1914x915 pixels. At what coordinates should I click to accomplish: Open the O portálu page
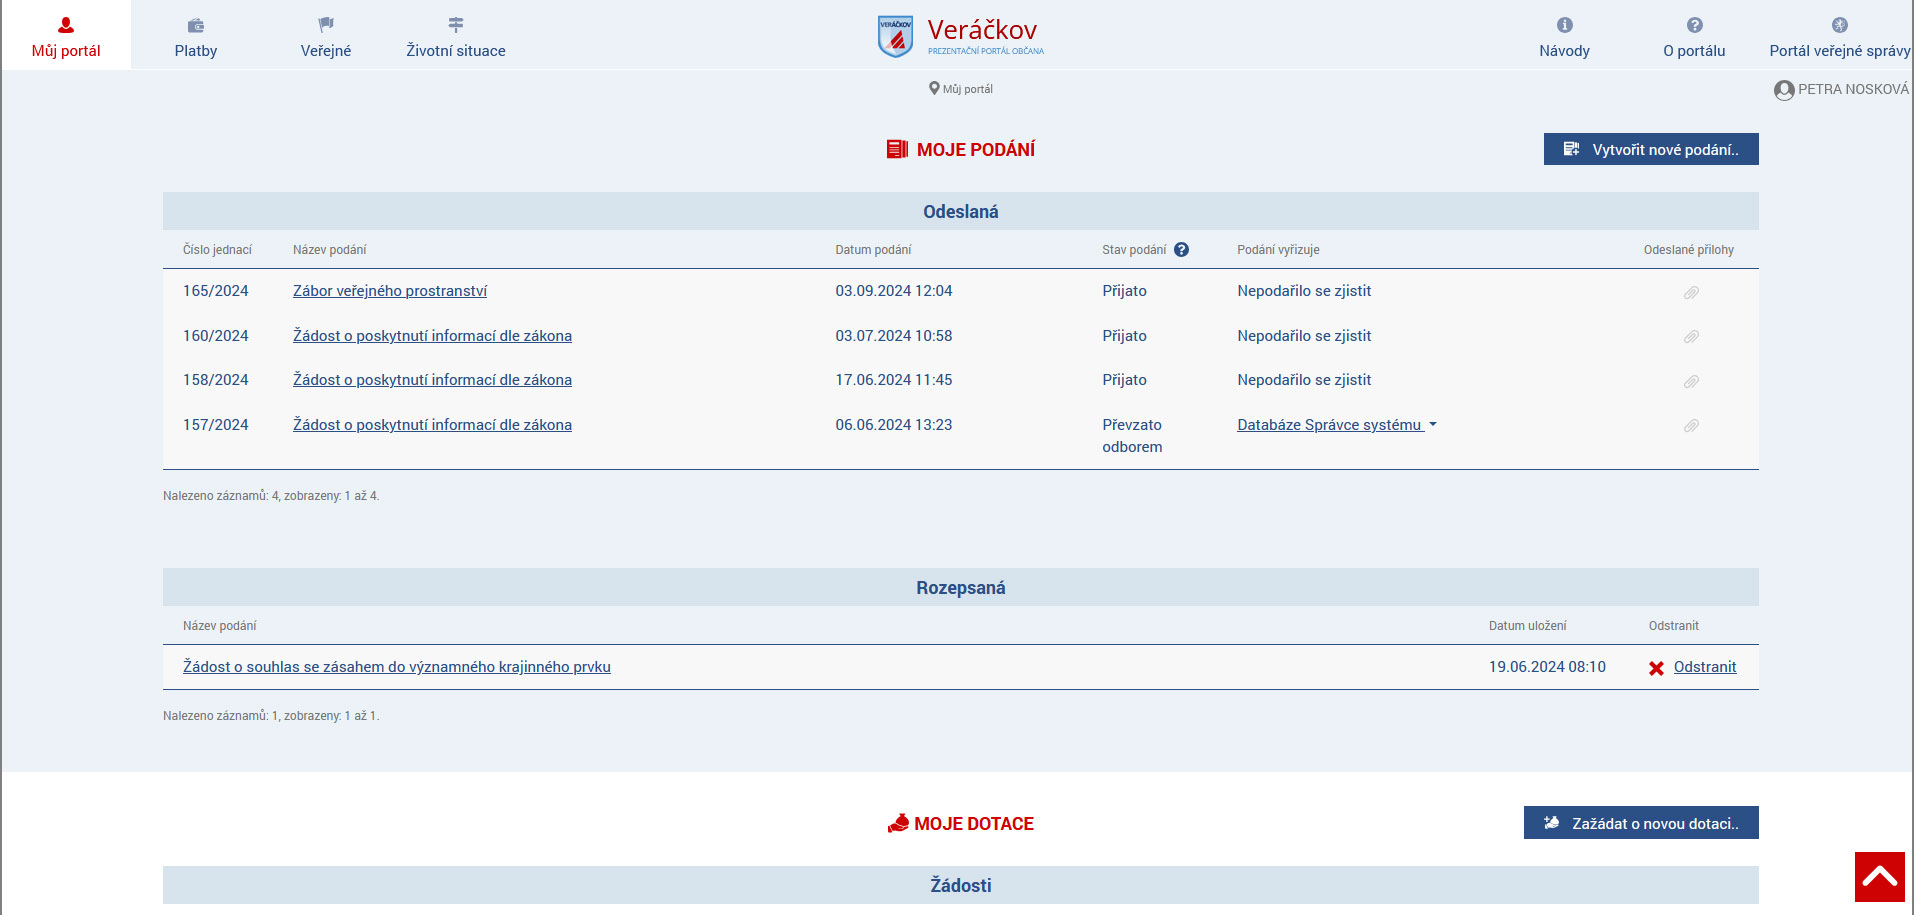pyautogui.click(x=1694, y=37)
